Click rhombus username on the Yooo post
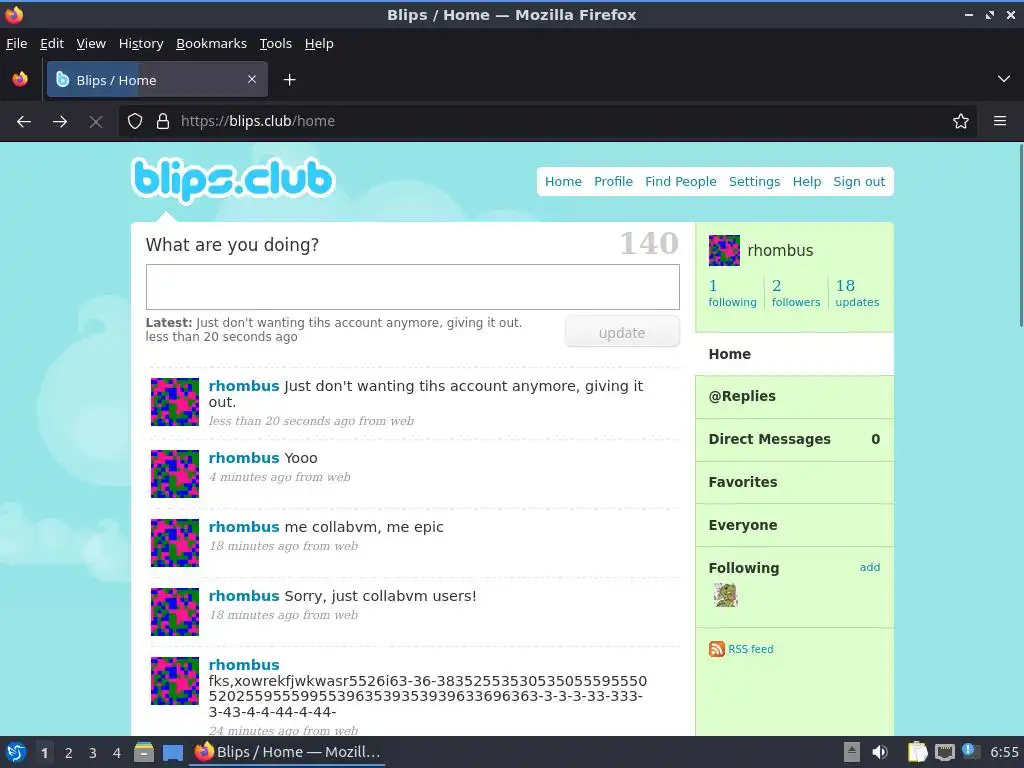 [244, 458]
